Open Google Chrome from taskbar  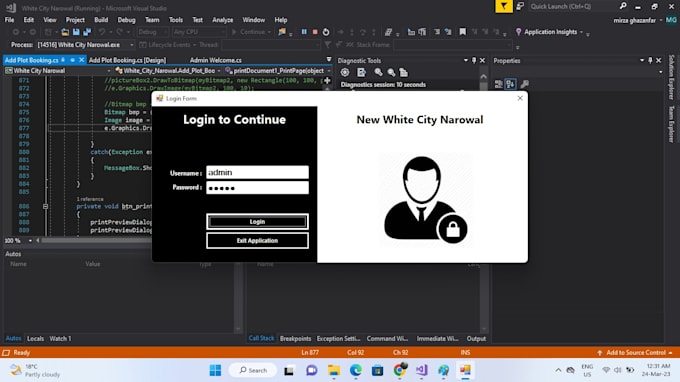(x=400, y=370)
